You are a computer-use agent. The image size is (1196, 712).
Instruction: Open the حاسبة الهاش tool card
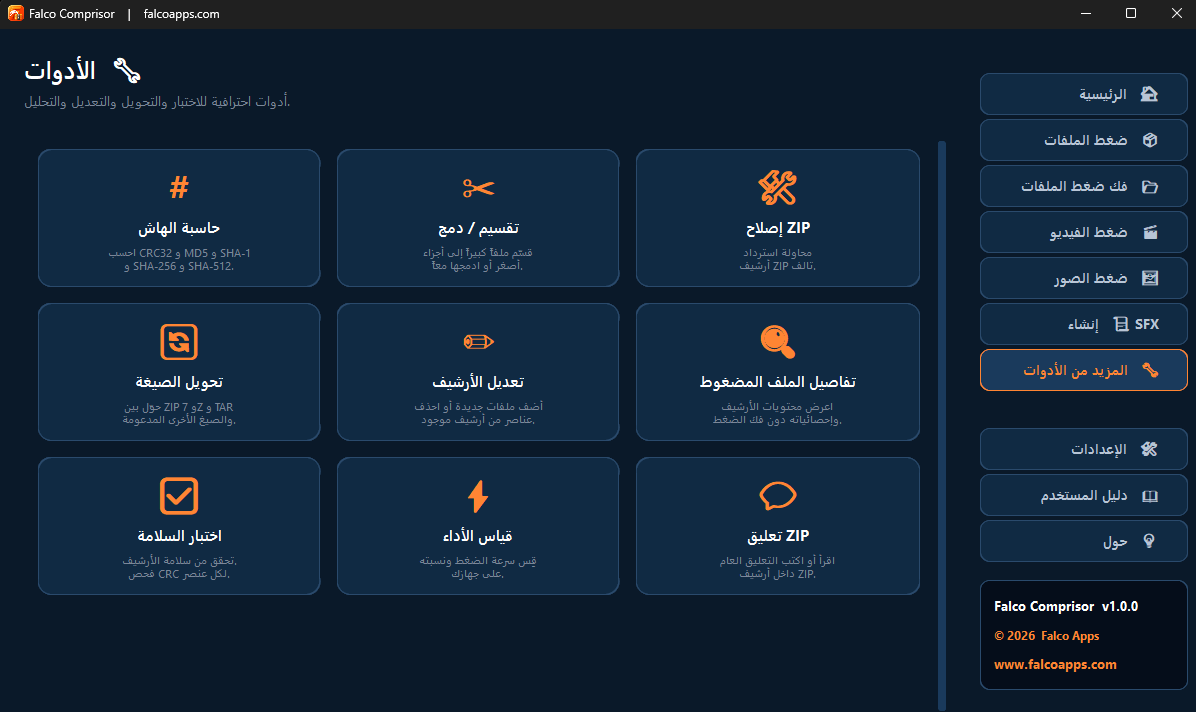click(179, 218)
